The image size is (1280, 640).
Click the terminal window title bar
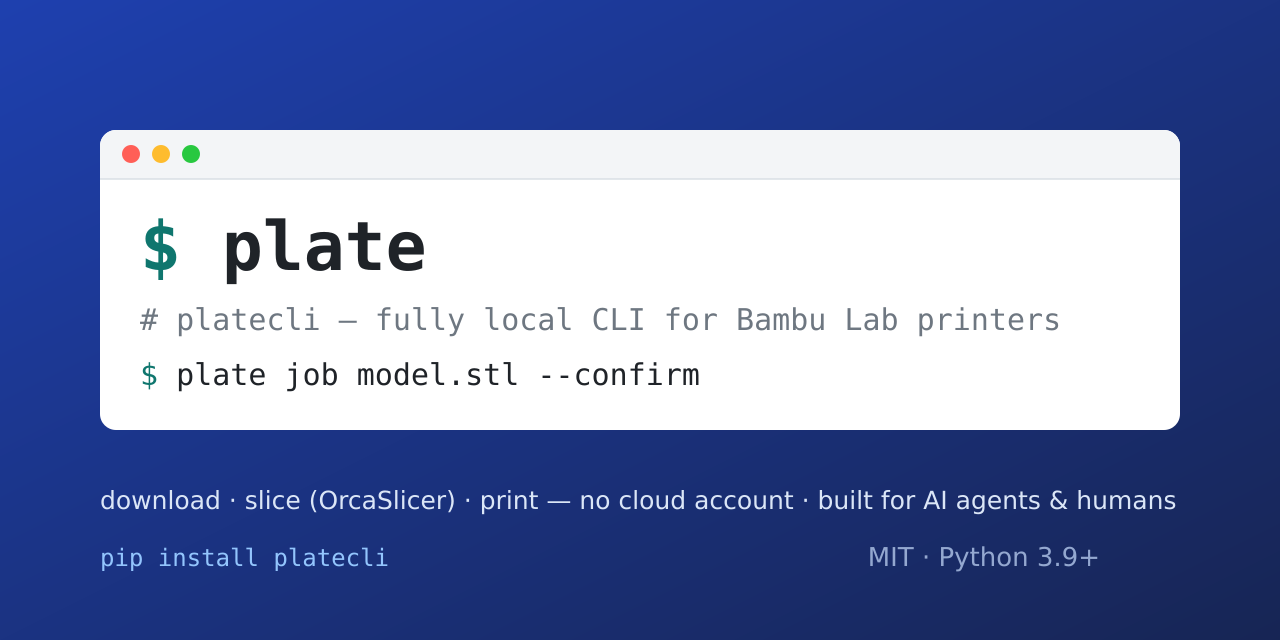(x=640, y=155)
